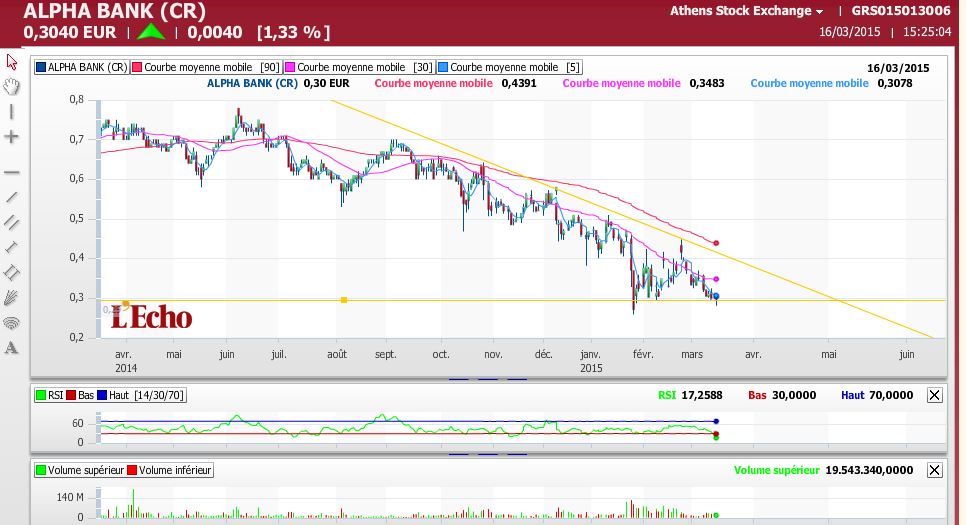Click moving average [90] legend entry
The width and height of the screenshot is (966, 525).
coord(206,67)
